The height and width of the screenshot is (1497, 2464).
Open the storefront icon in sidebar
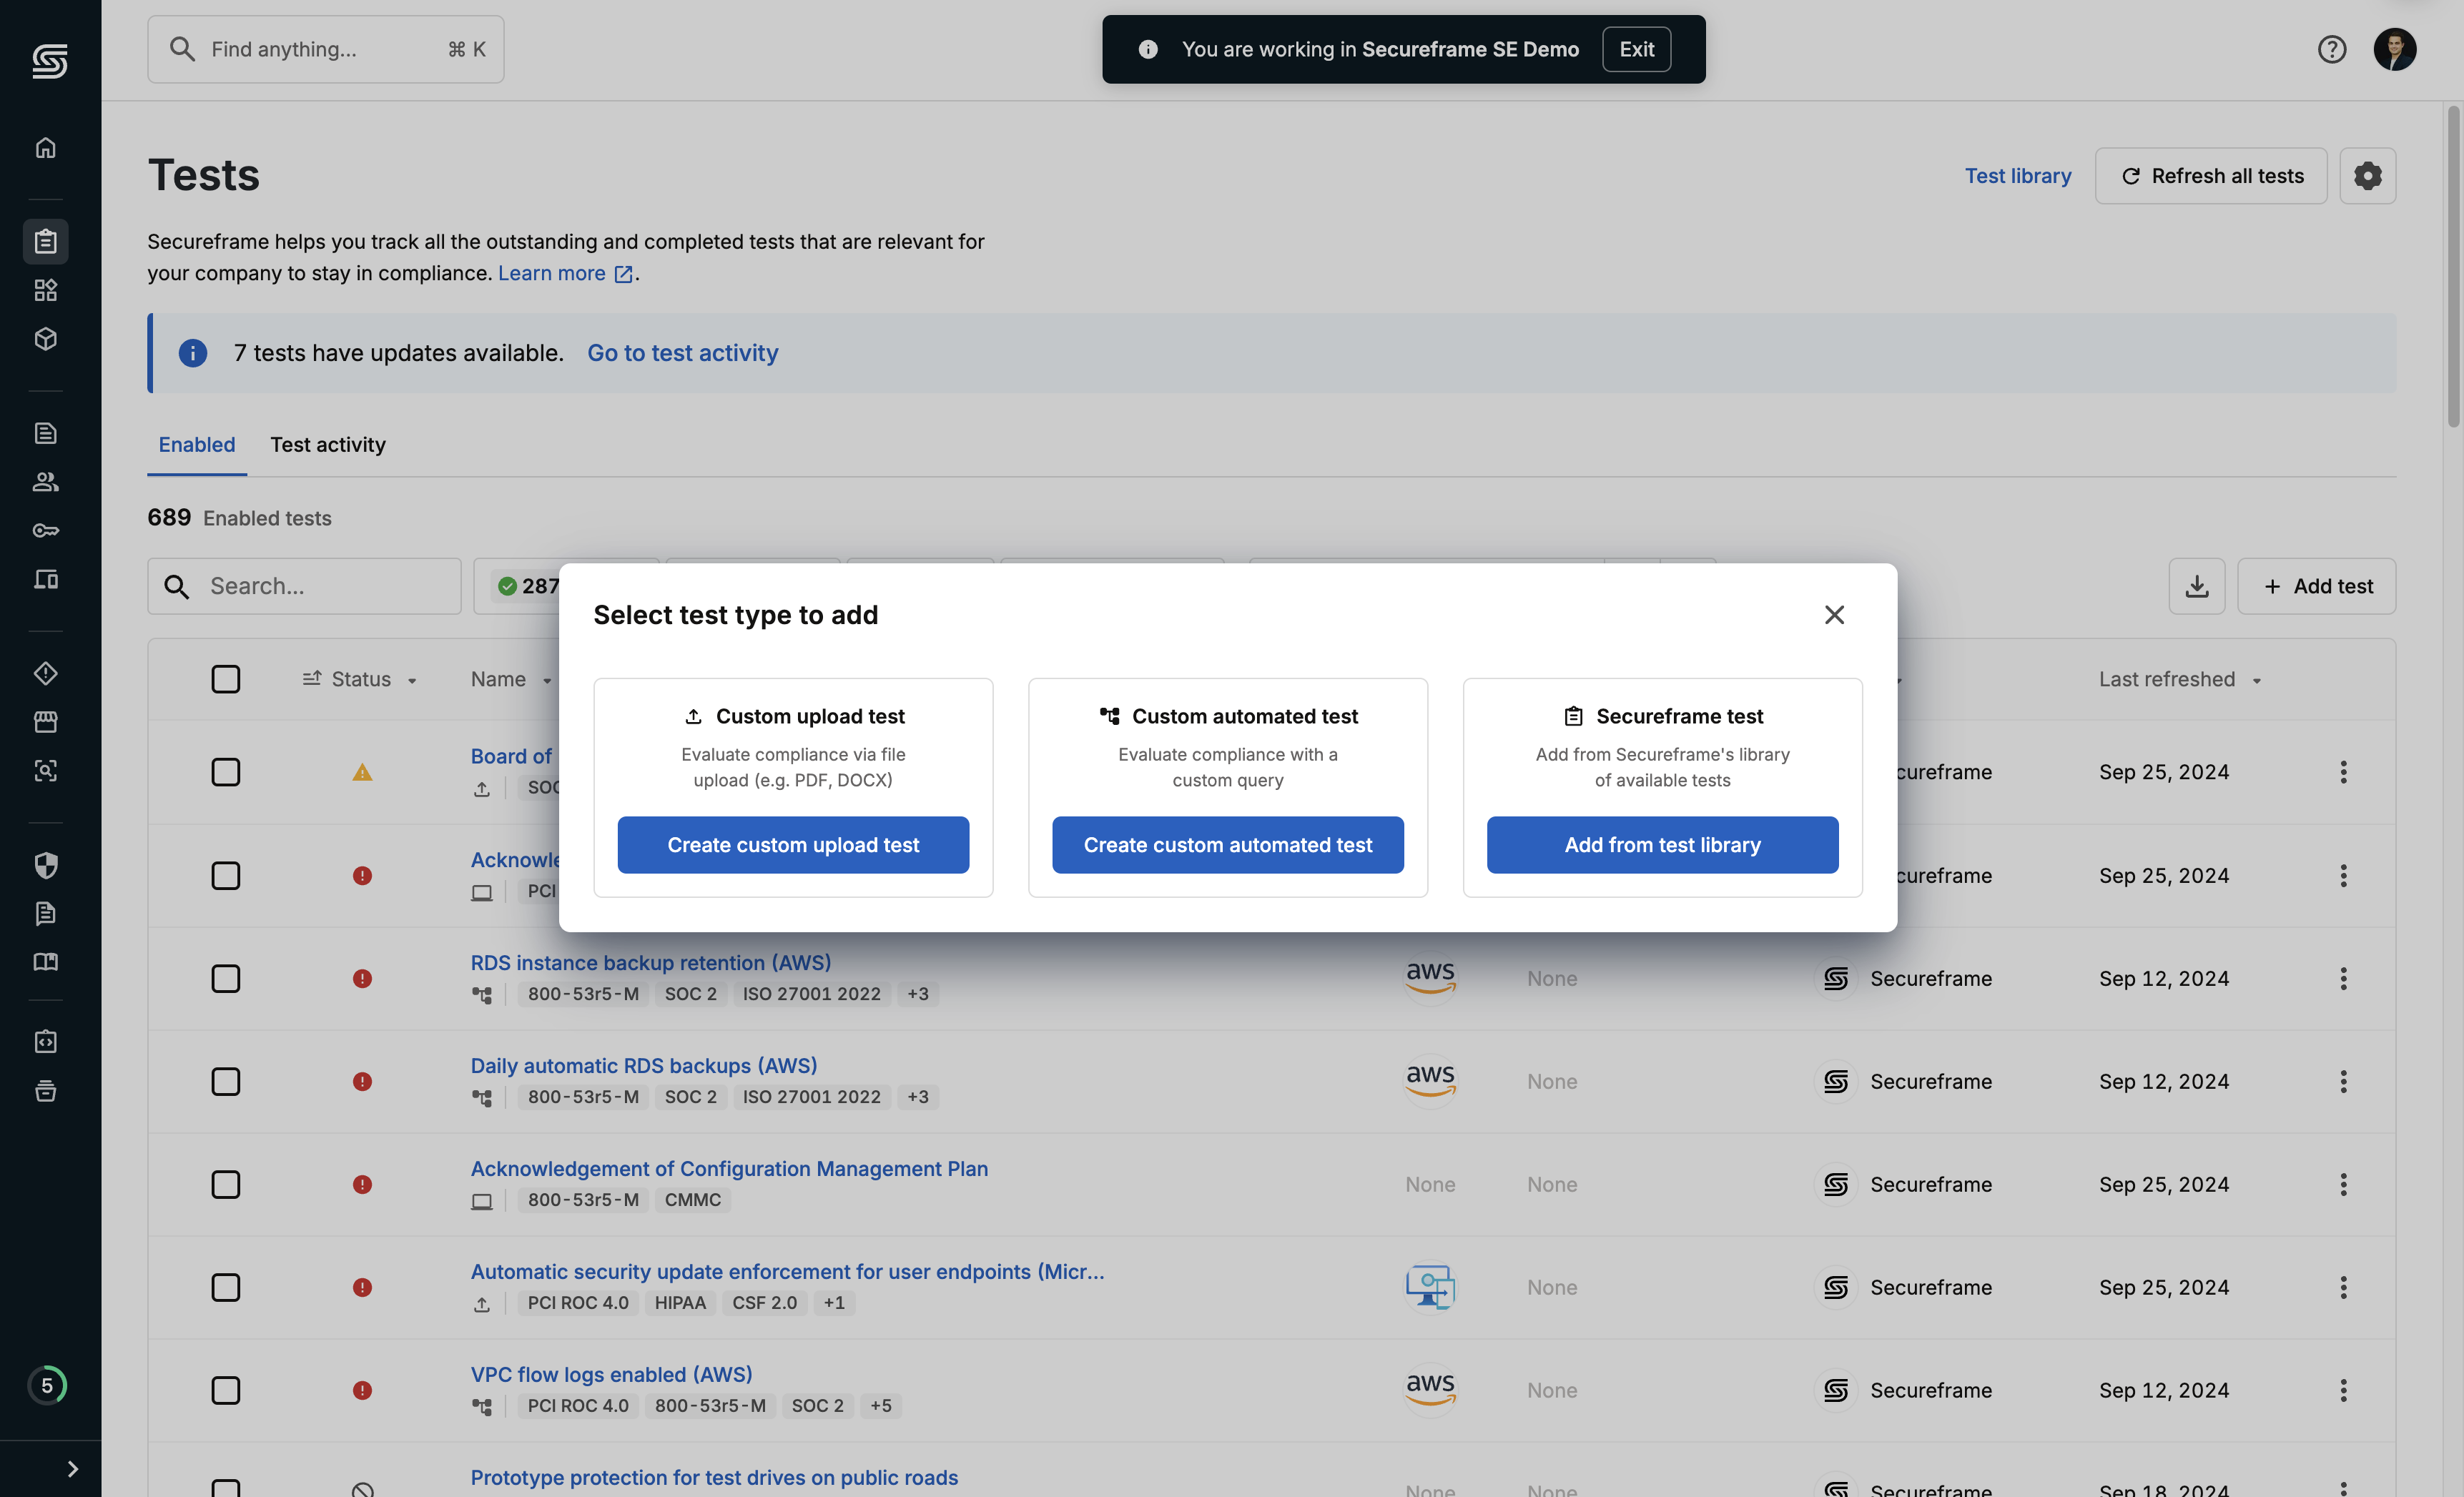coord(46,722)
